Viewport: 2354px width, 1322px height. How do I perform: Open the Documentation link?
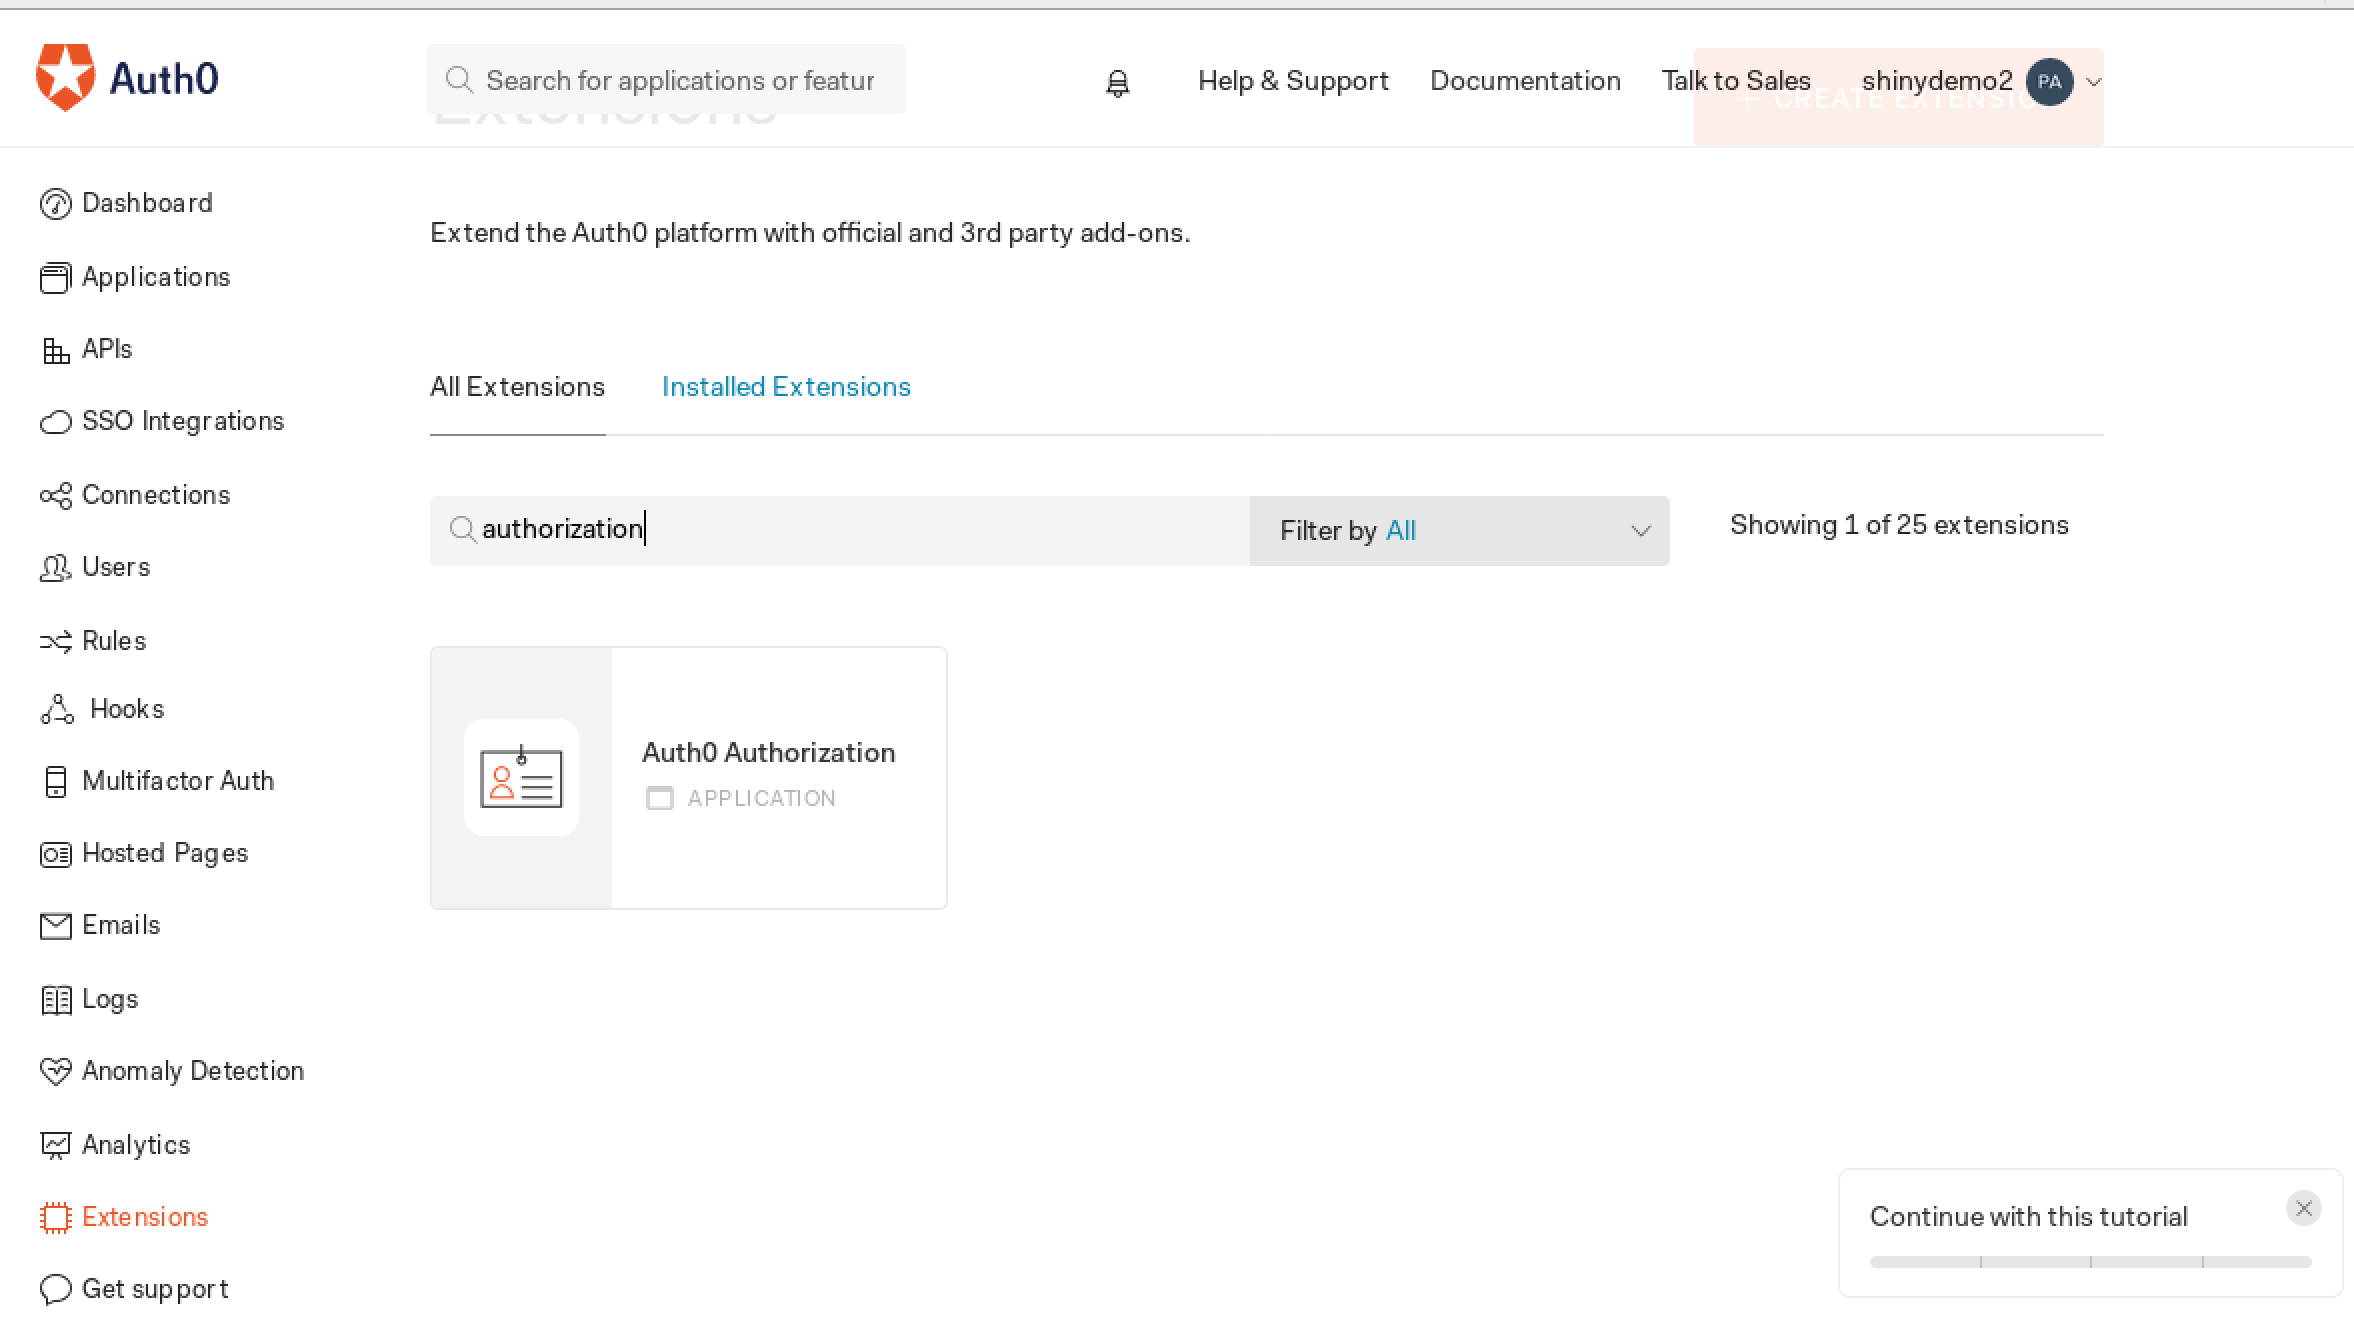1525,81
